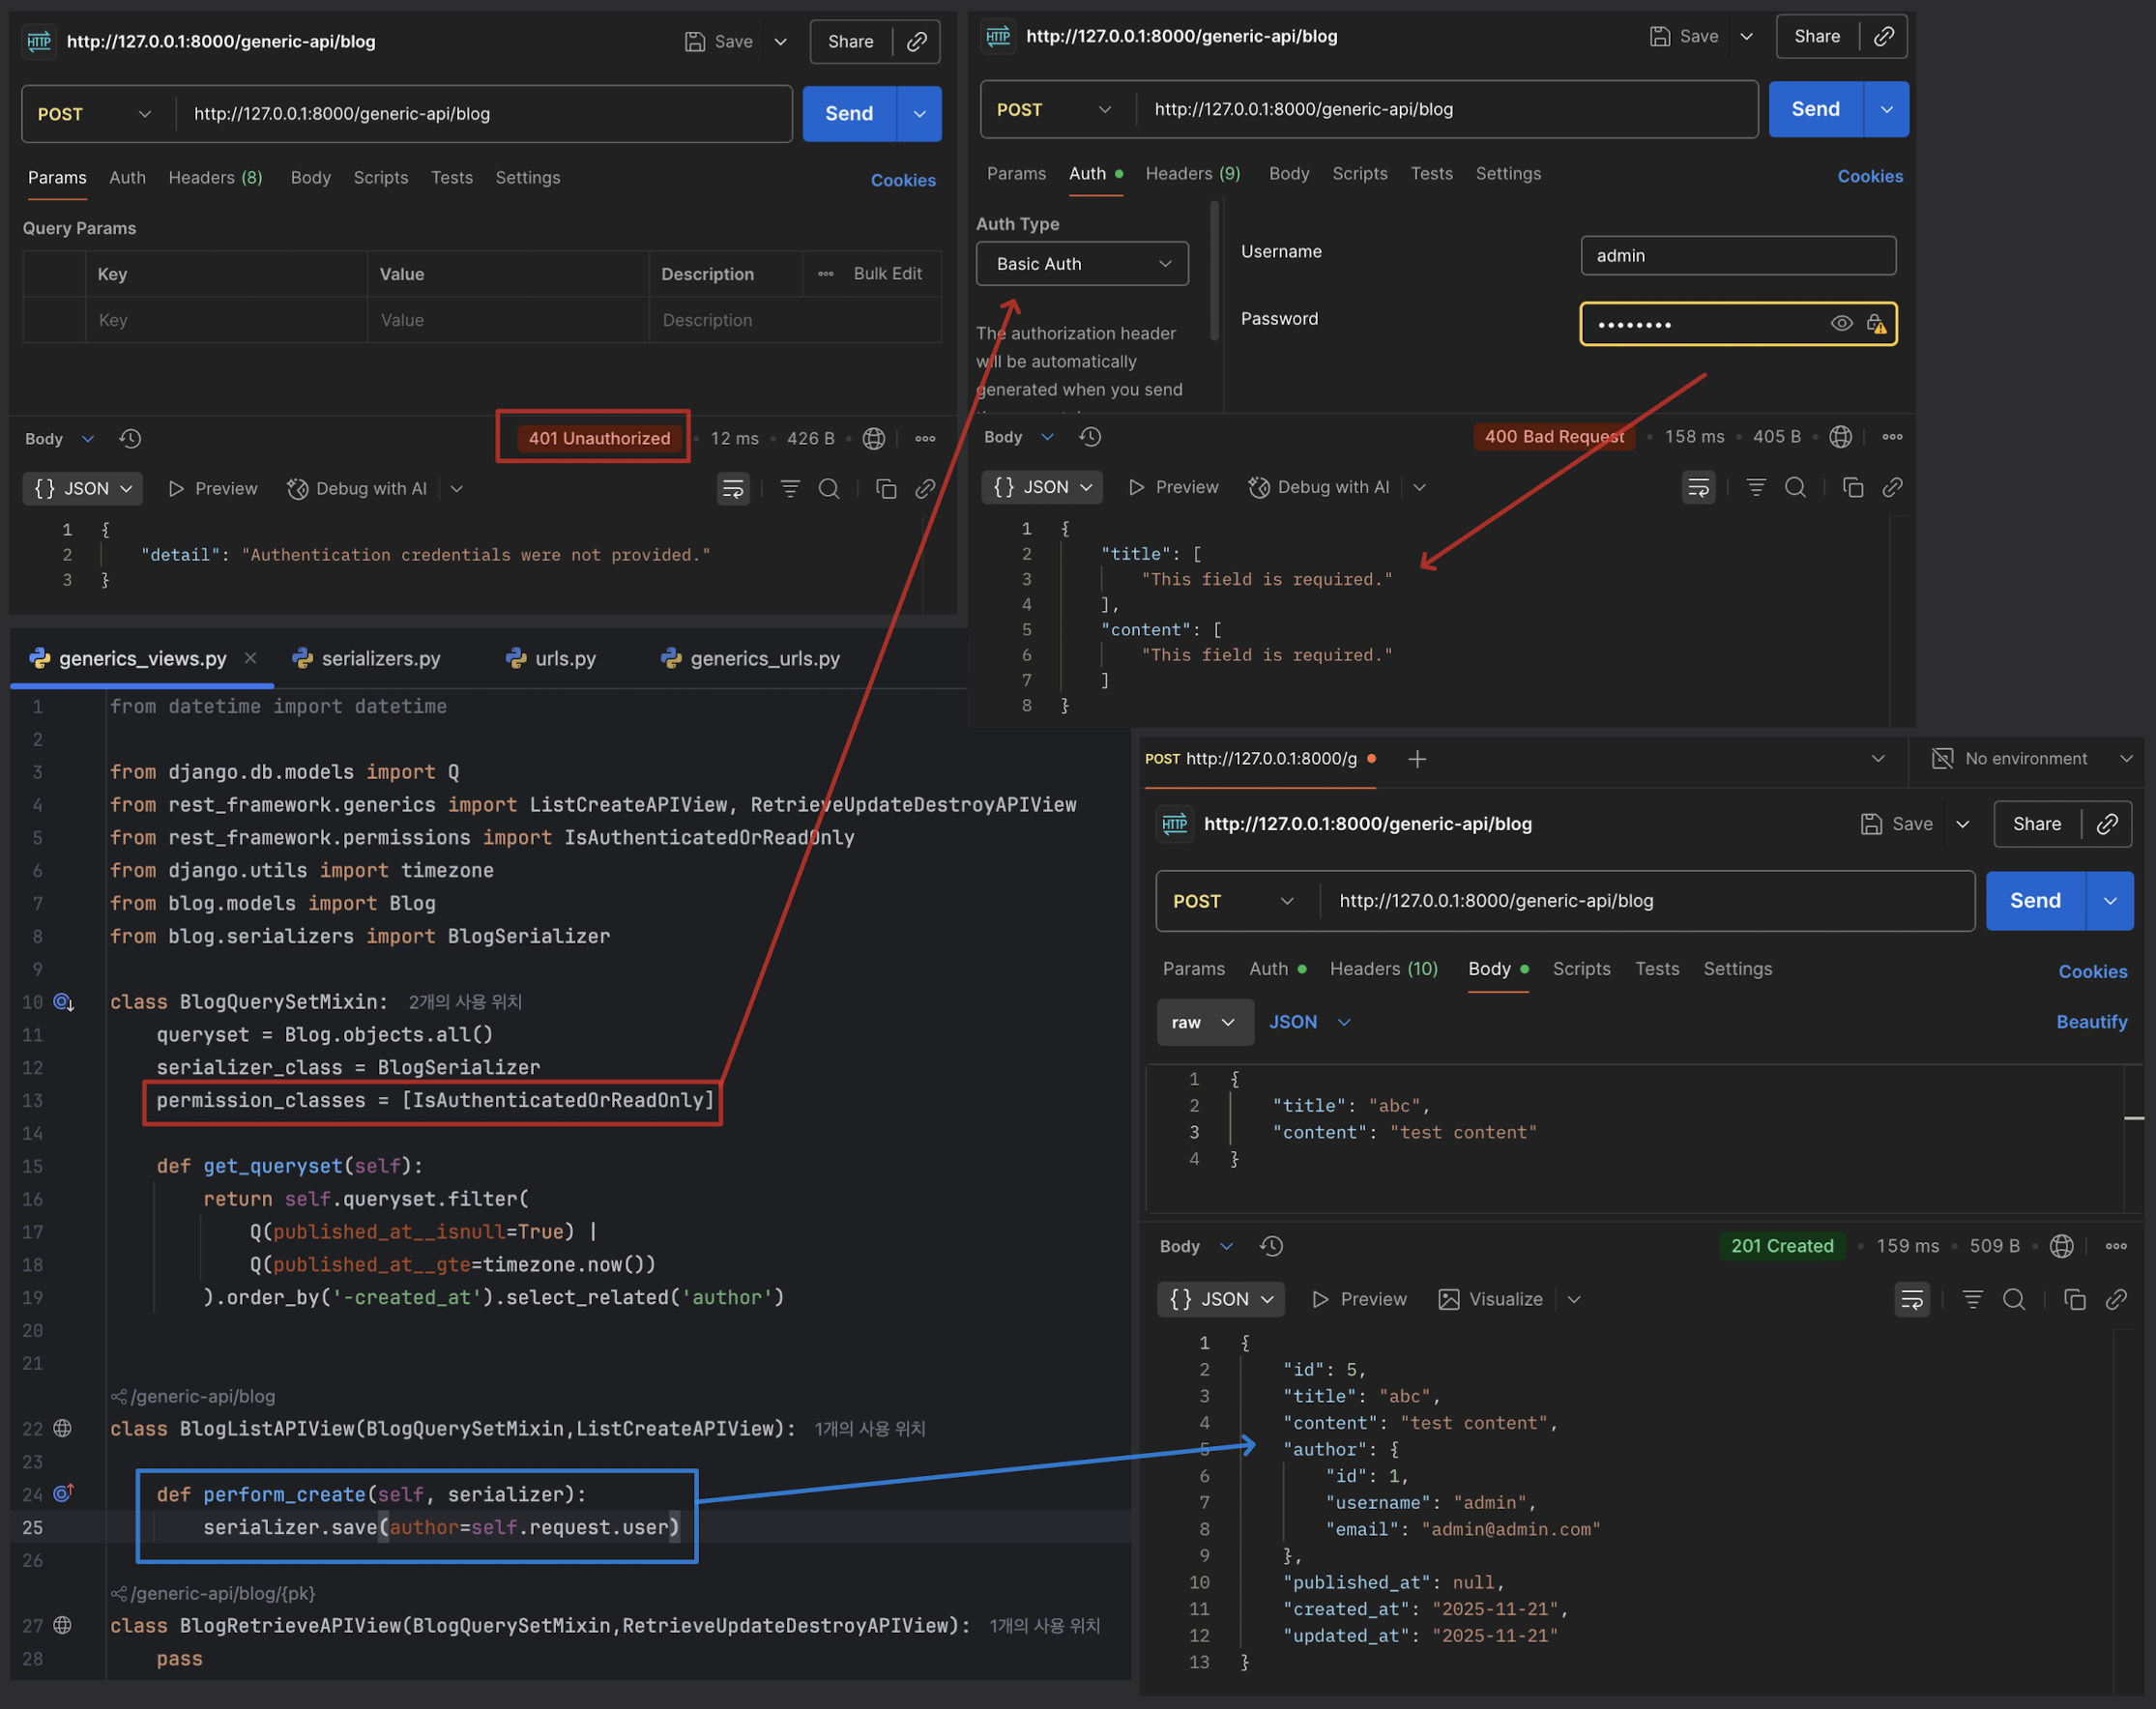
Task: Click the Username field containing admin
Action: (1737, 256)
